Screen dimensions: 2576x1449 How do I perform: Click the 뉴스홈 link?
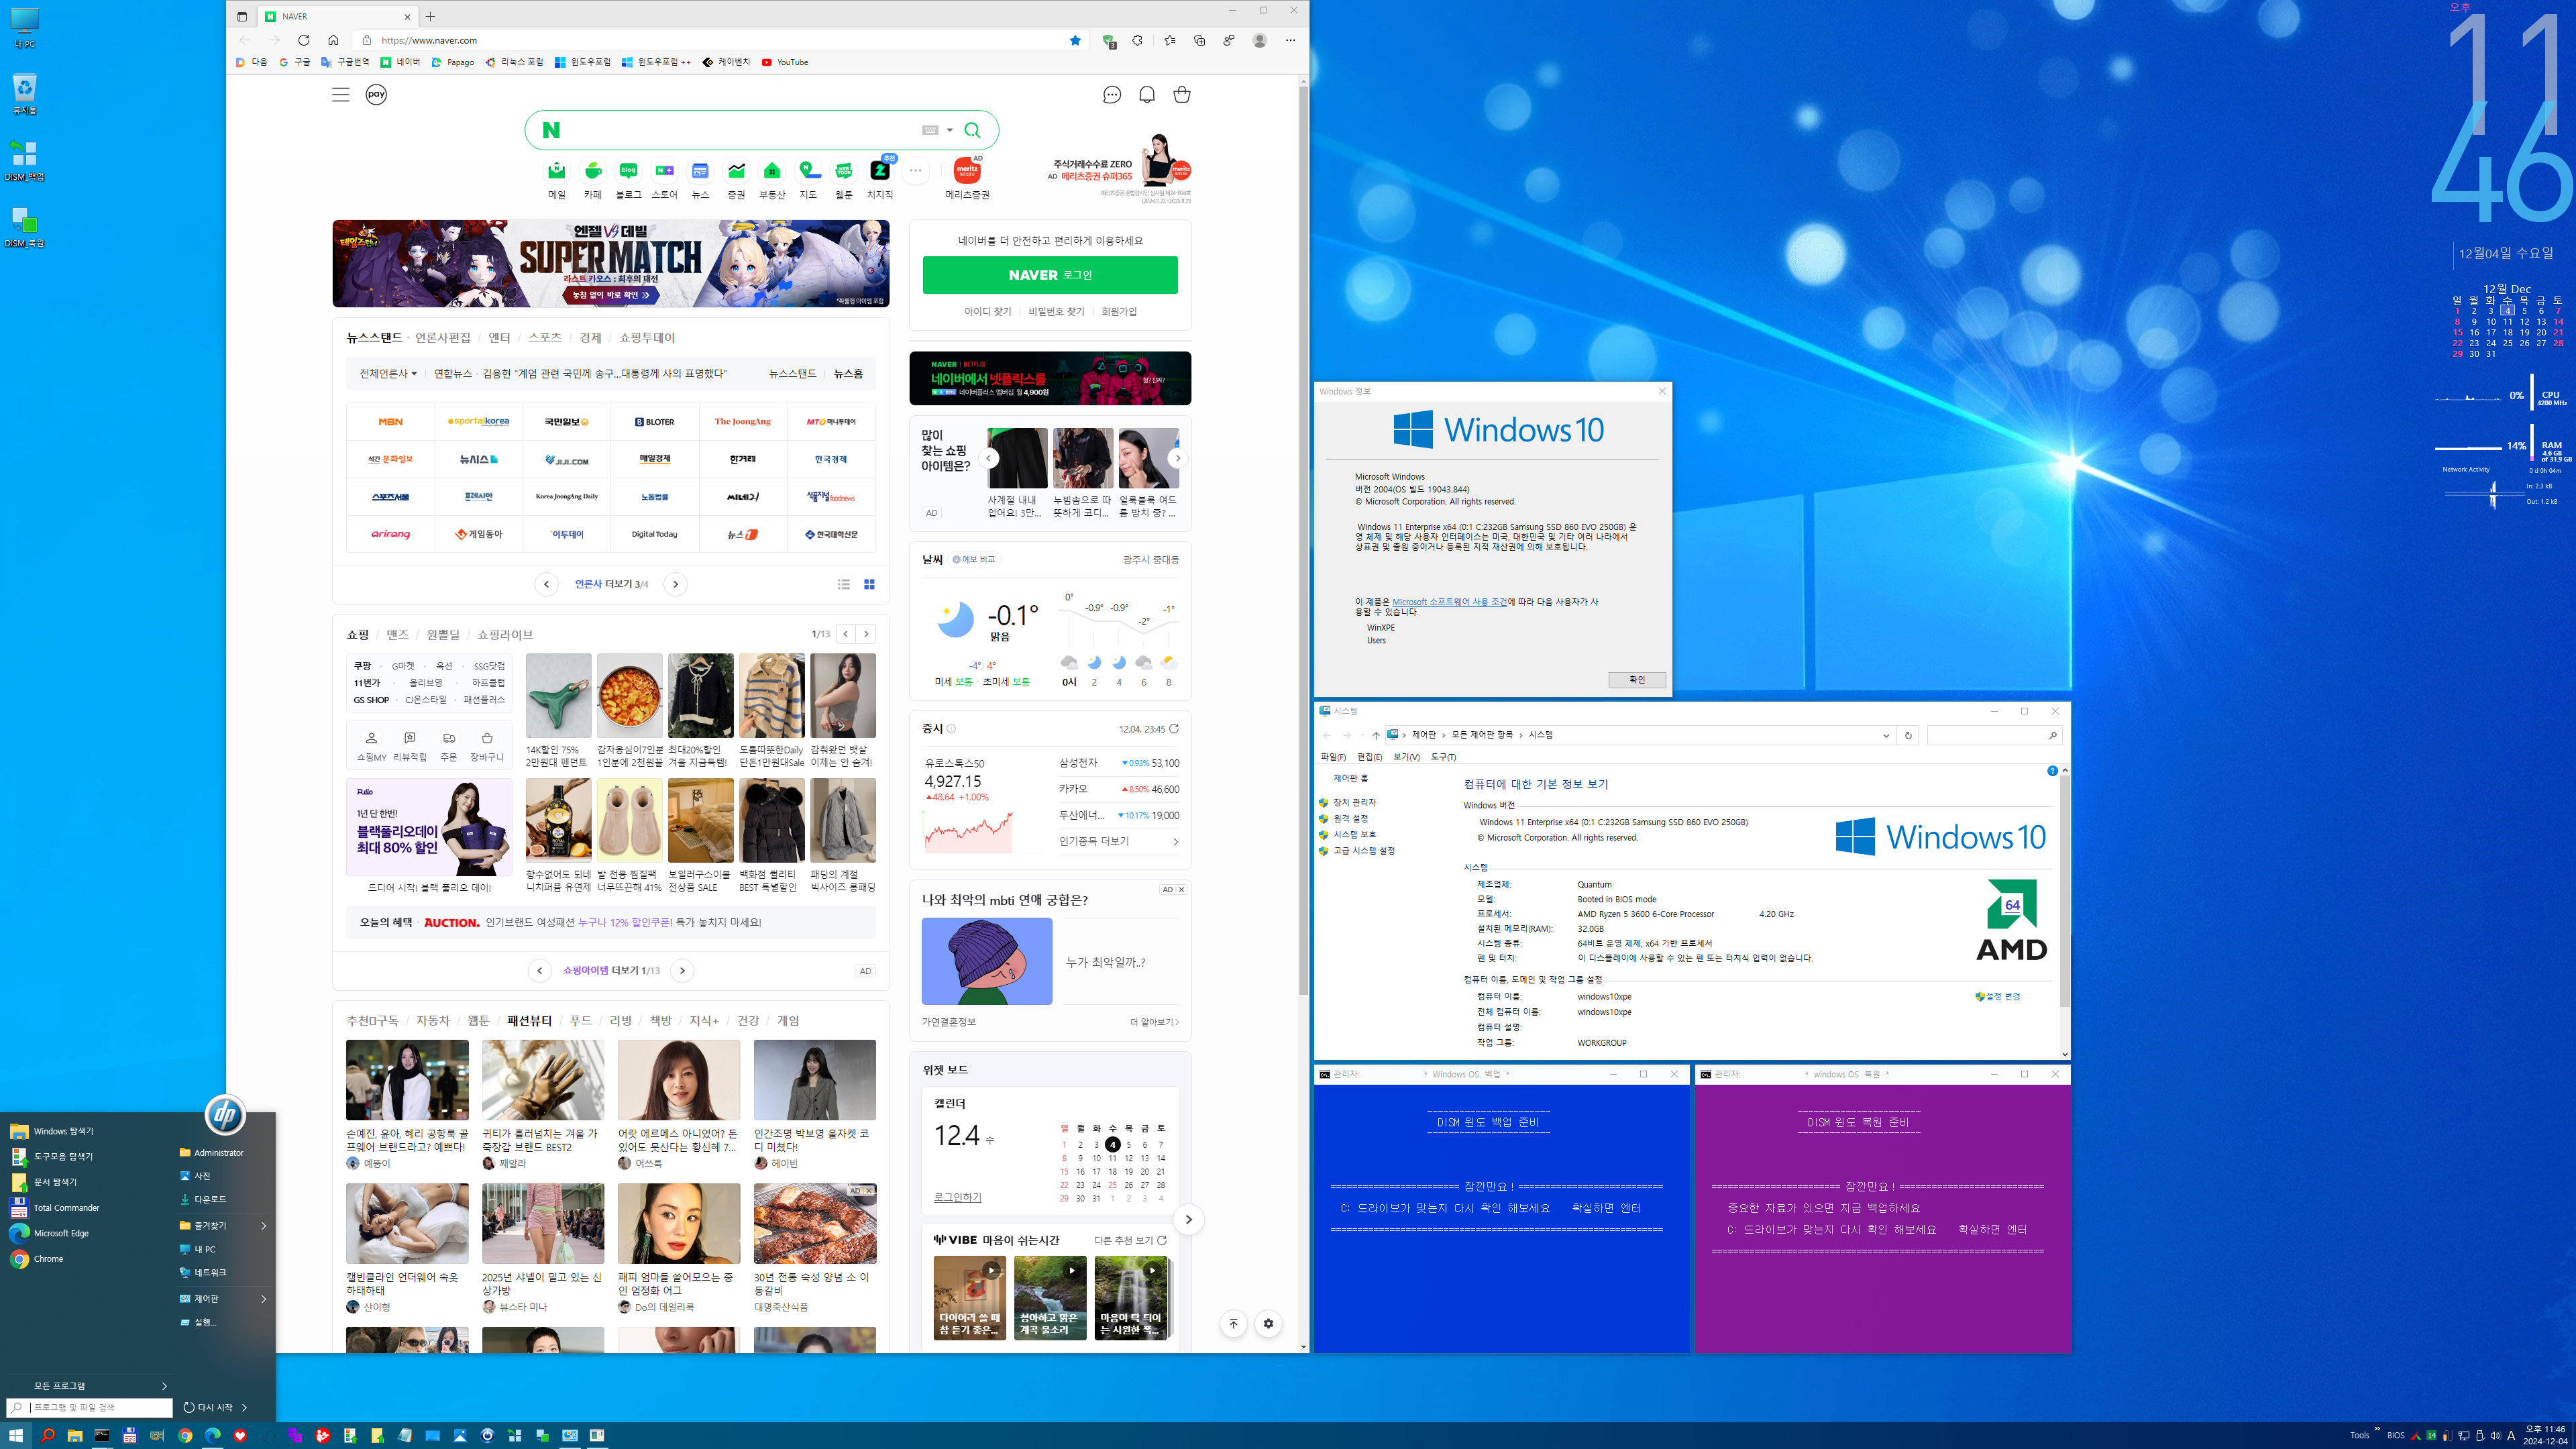[x=848, y=374]
